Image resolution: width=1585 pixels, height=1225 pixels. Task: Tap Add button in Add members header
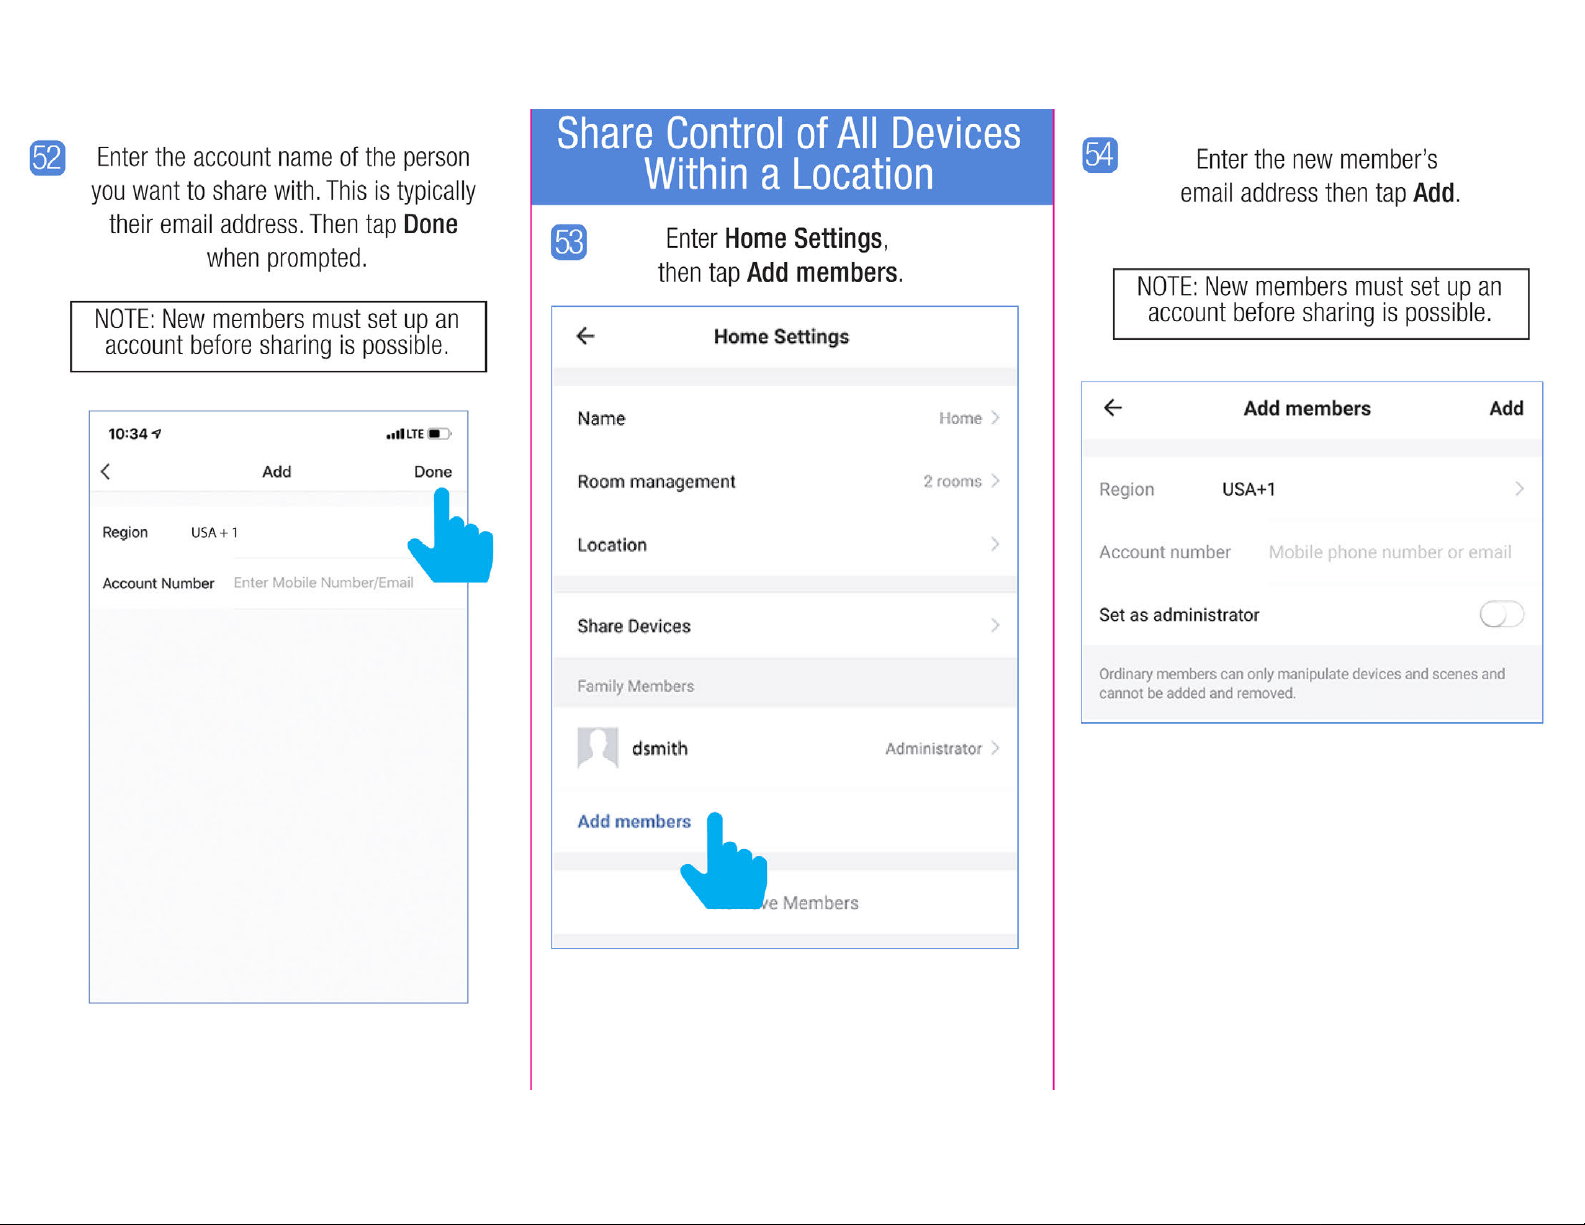point(1506,408)
